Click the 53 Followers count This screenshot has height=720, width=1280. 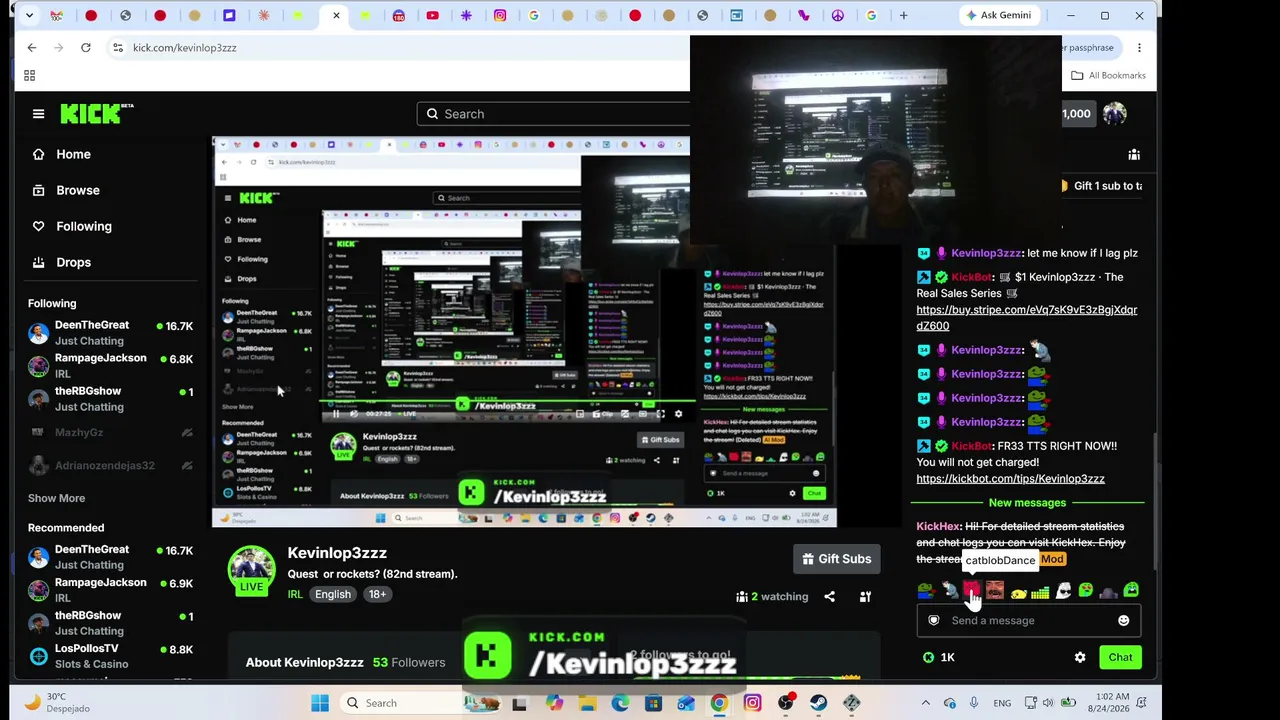pyautogui.click(x=409, y=662)
